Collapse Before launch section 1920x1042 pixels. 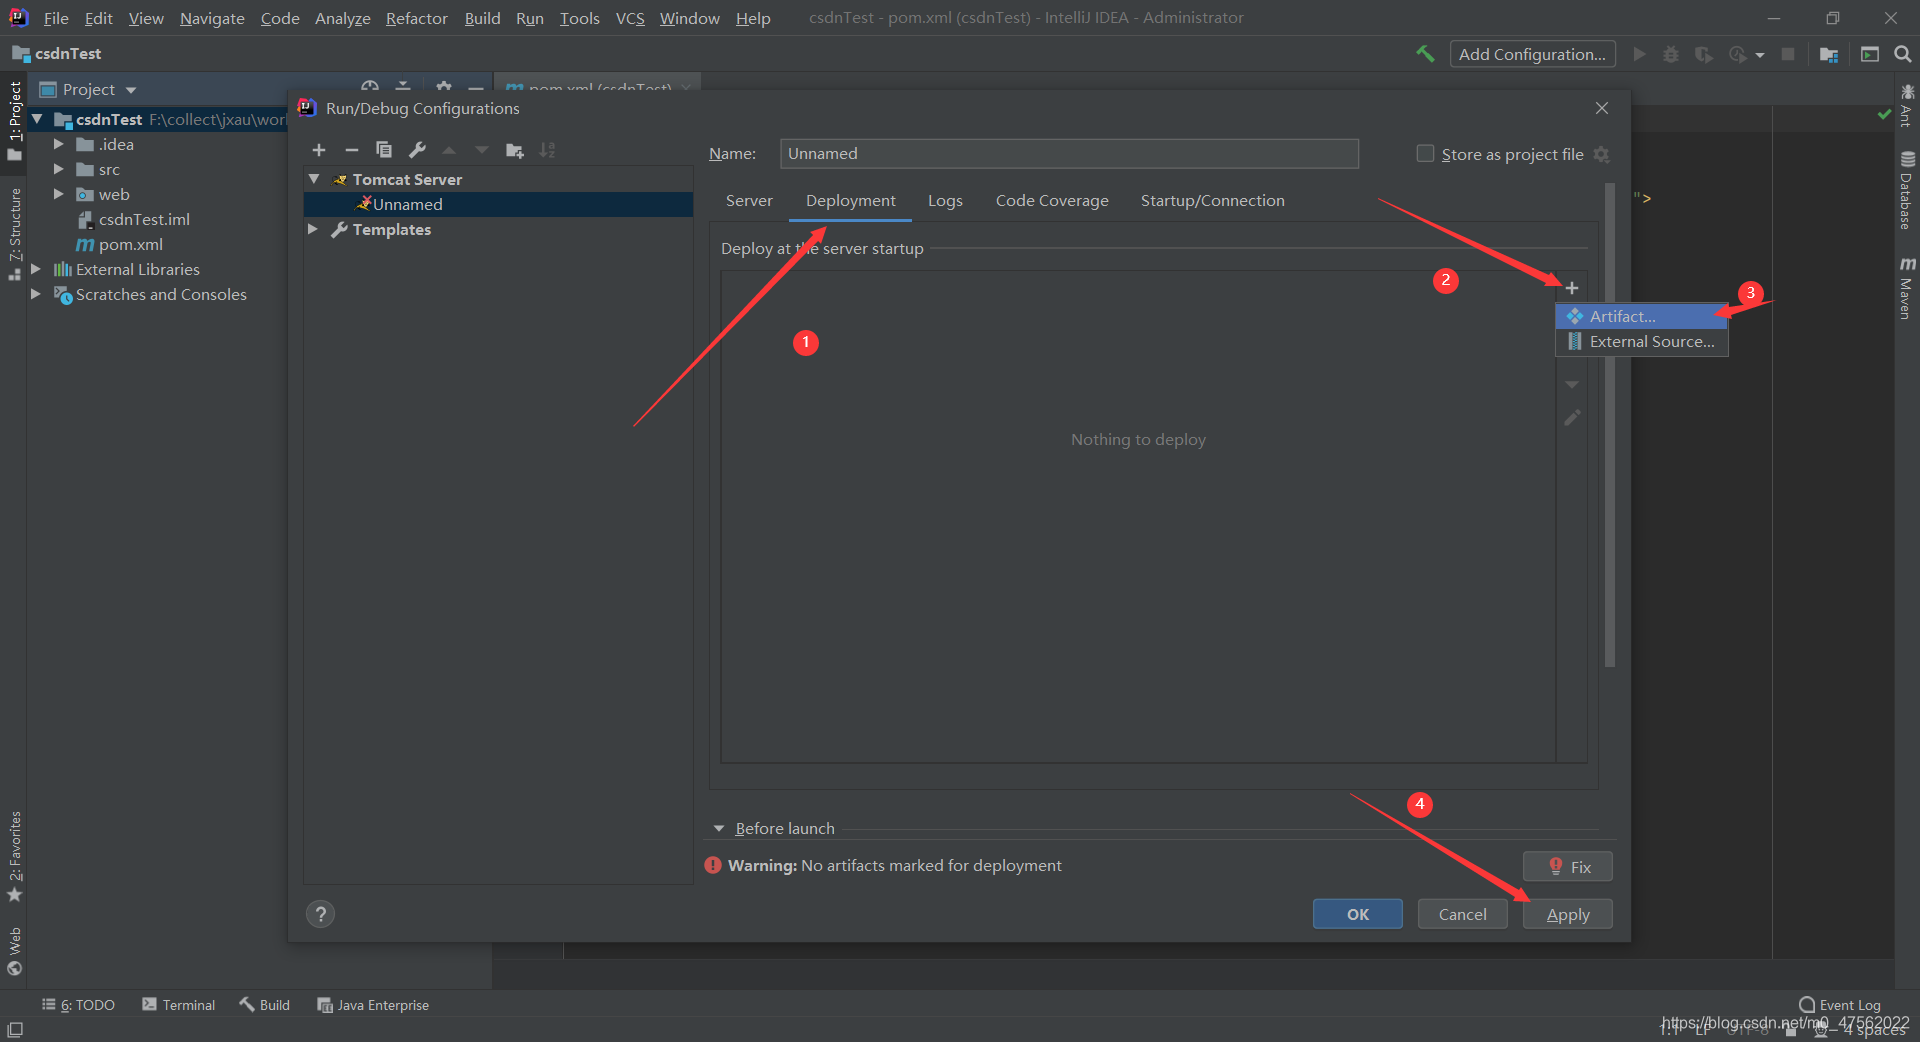(718, 828)
